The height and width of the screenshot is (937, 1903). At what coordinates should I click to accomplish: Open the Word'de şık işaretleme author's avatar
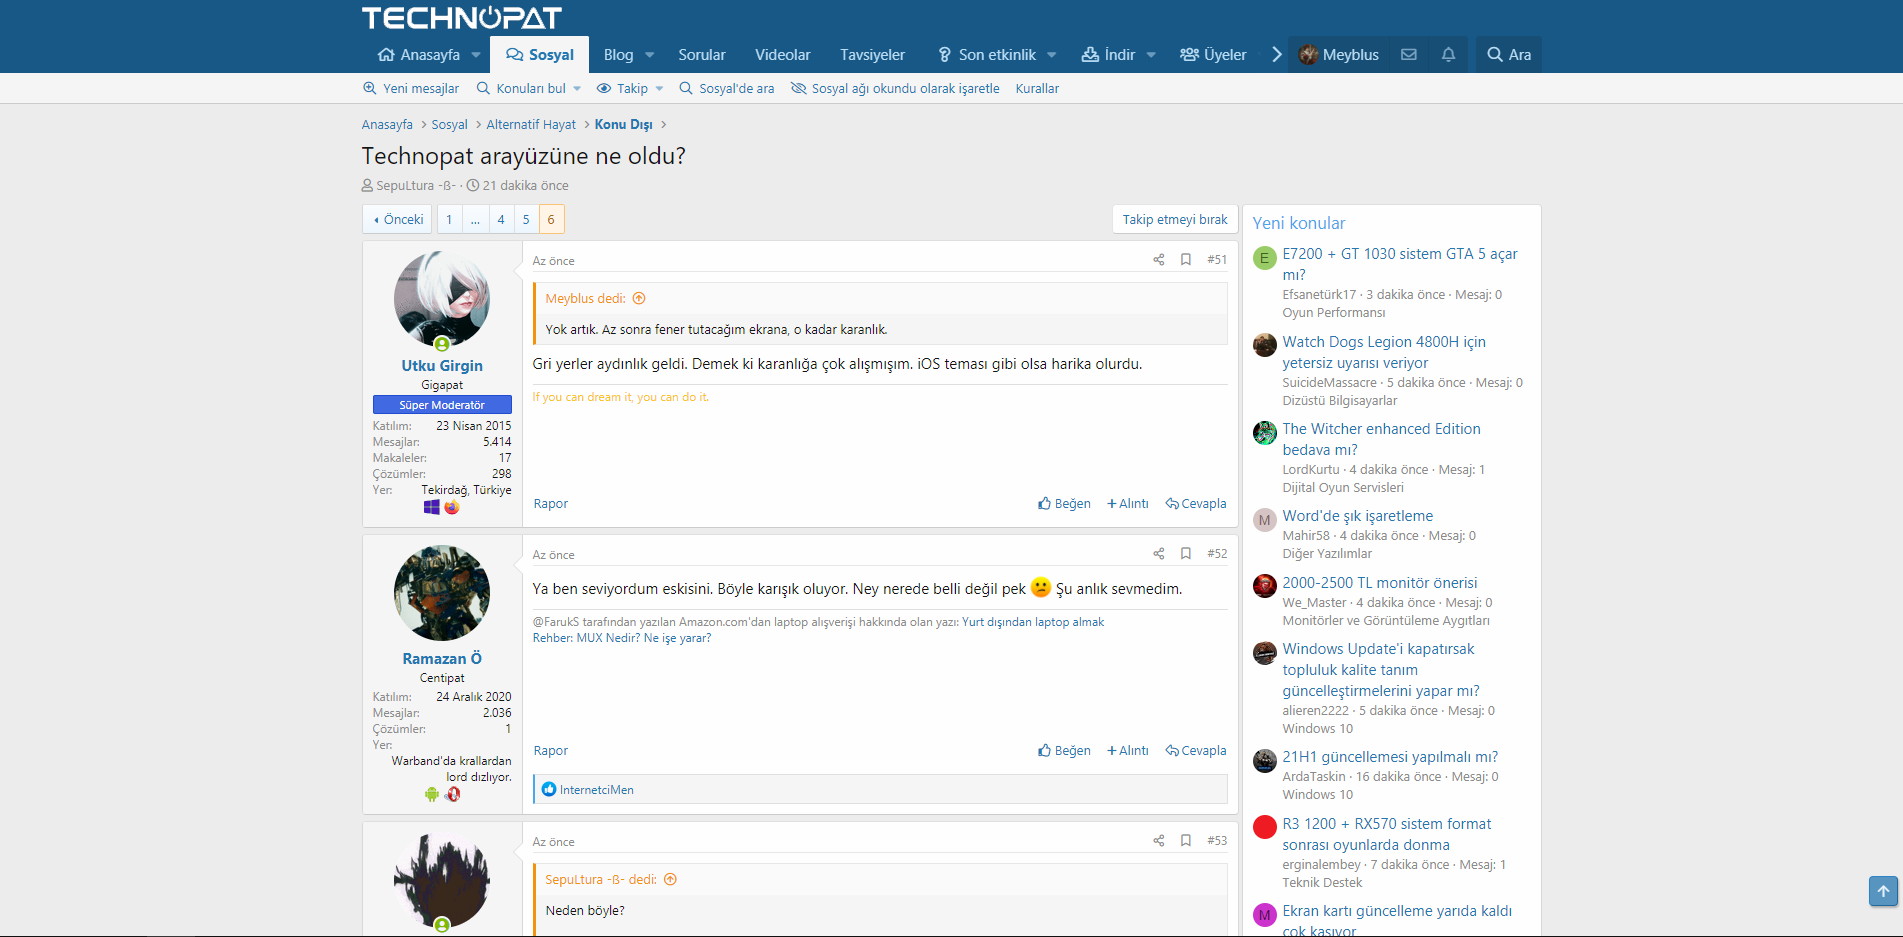(x=1265, y=519)
